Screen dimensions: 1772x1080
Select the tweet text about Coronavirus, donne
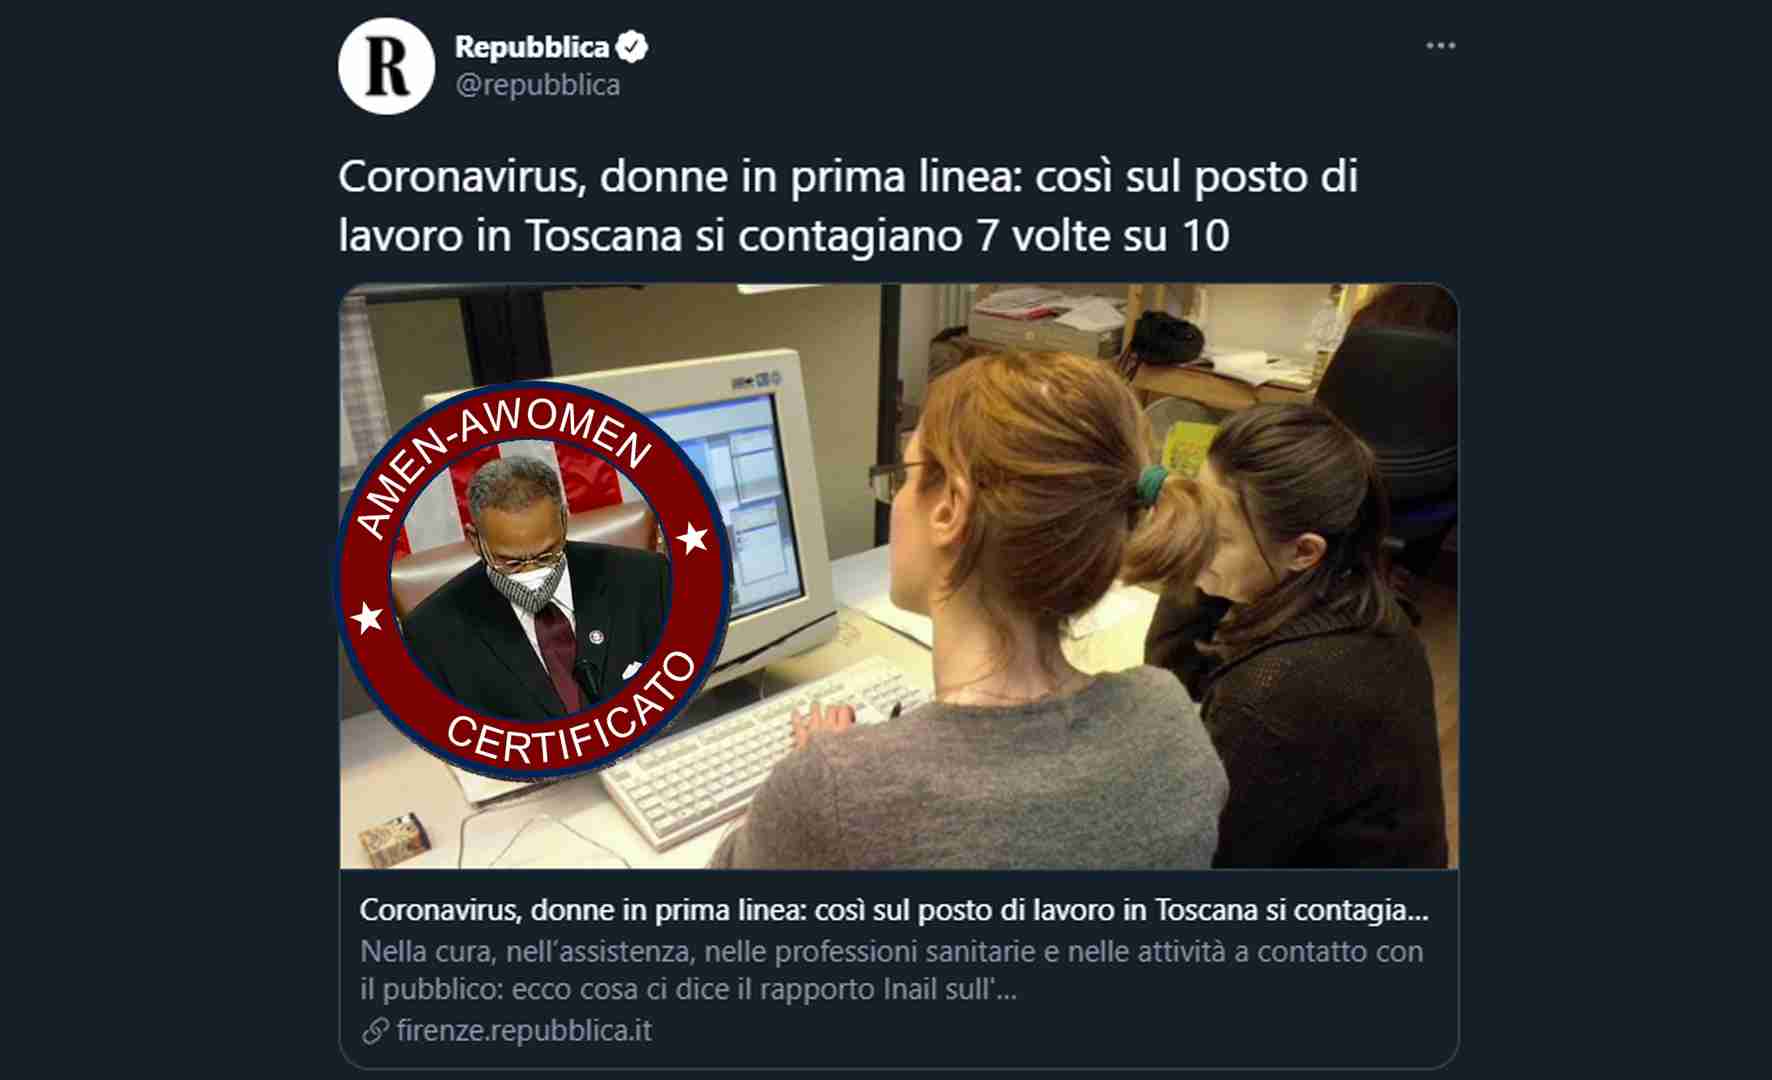click(x=848, y=206)
